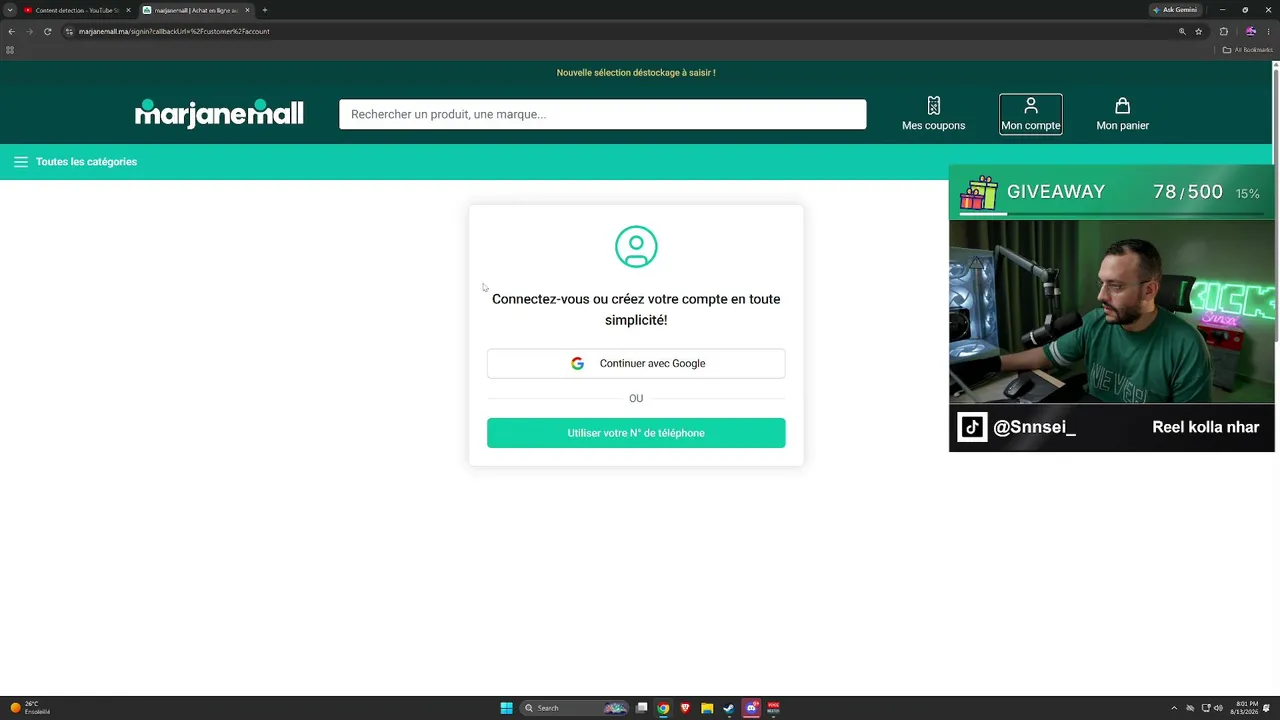This screenshot has width=1280, height=720.
Task: Click the taskbar Search box
Action: pos(575,708)
